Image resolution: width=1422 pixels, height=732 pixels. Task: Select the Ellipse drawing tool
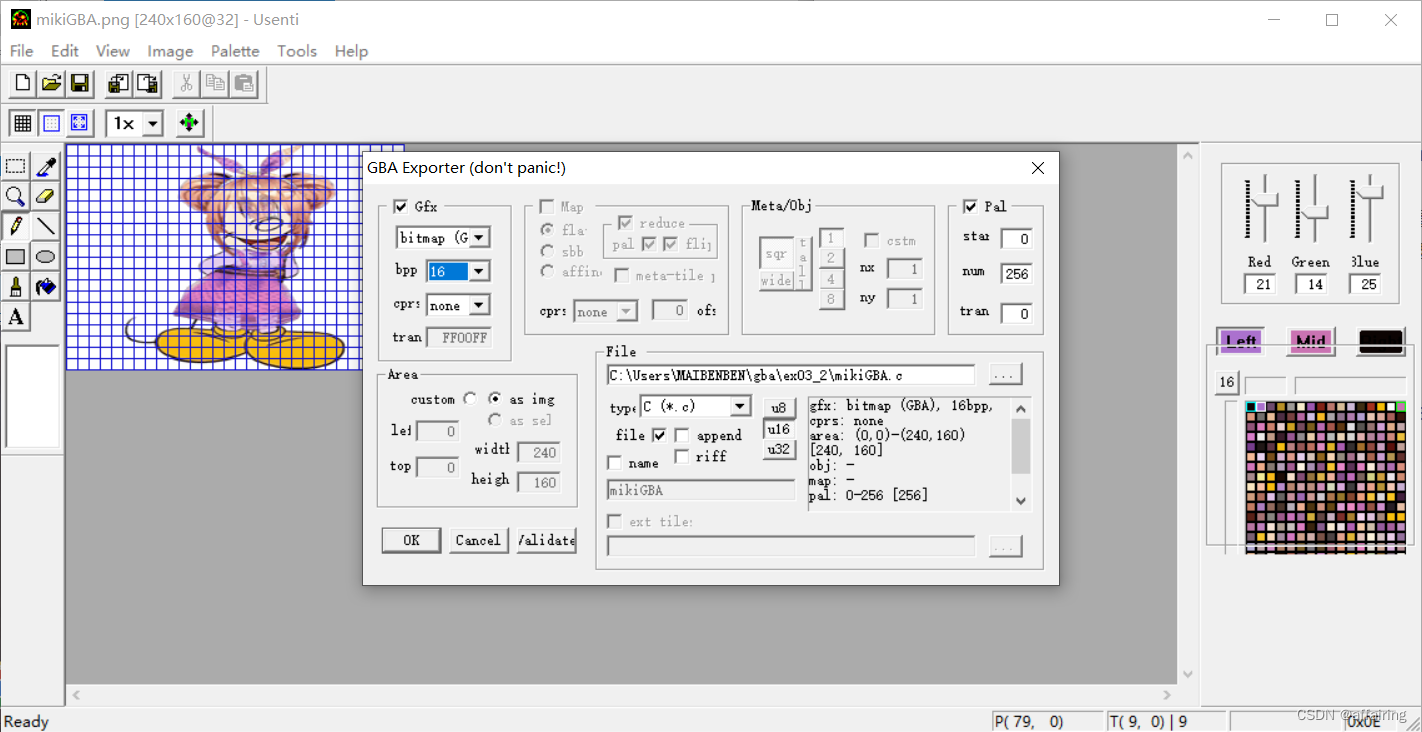click(45, 257)
